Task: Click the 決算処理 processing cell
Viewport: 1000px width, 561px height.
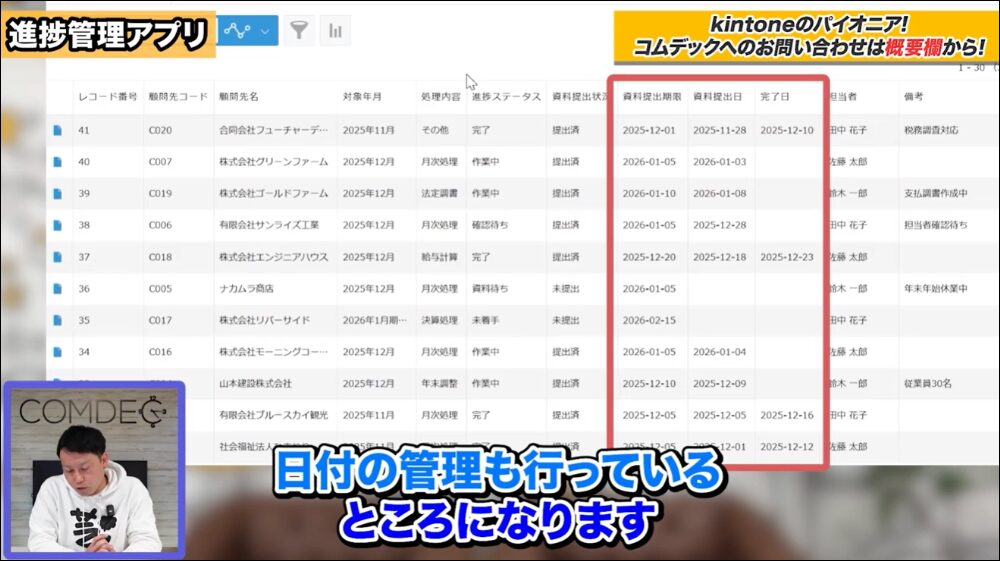Action: 439,320
